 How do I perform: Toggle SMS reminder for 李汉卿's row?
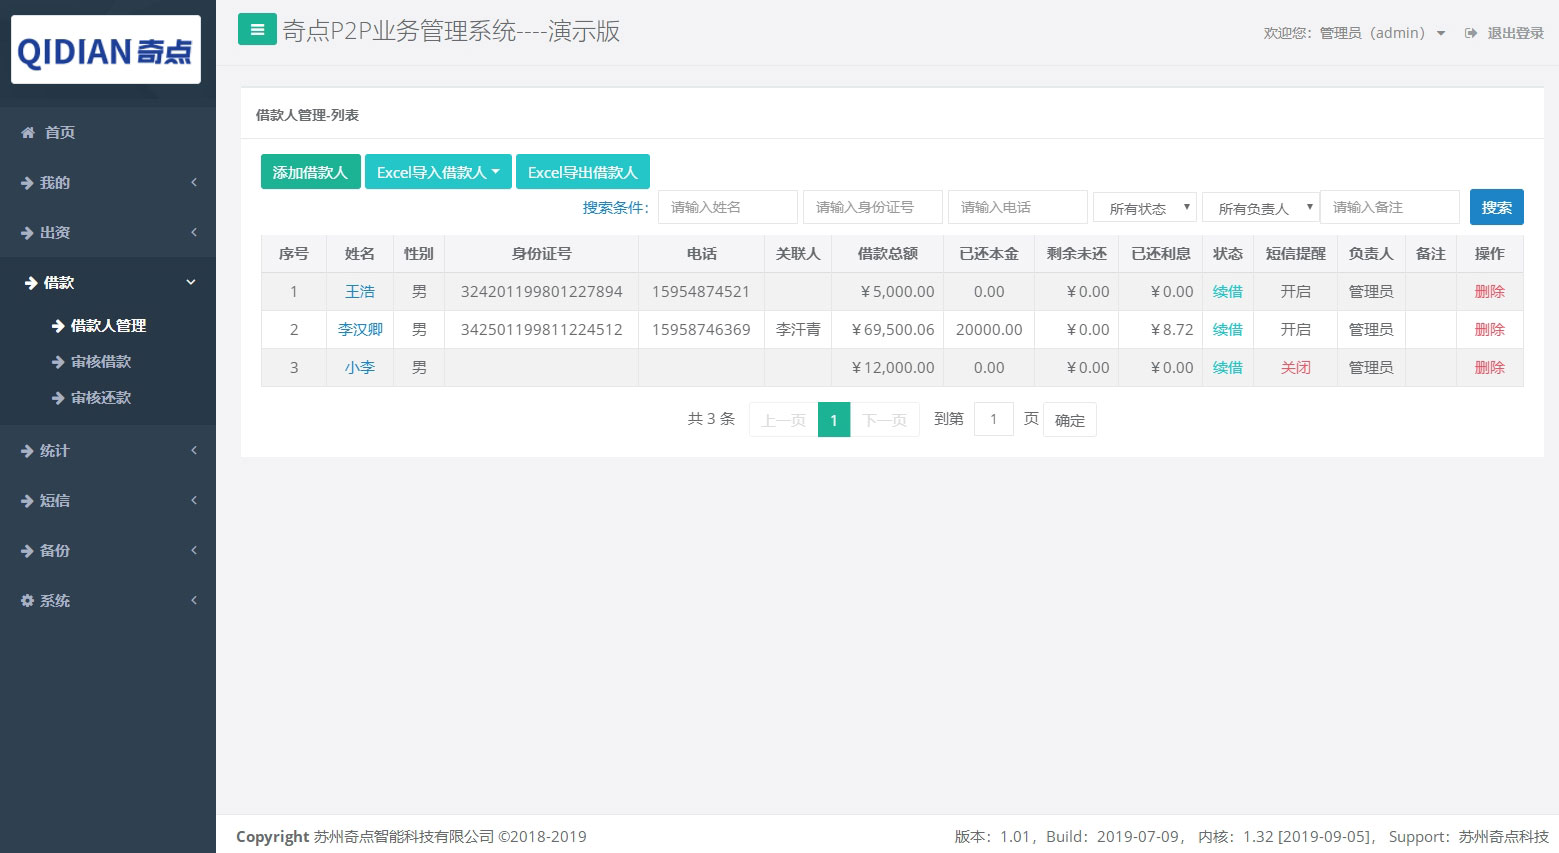1295,329
